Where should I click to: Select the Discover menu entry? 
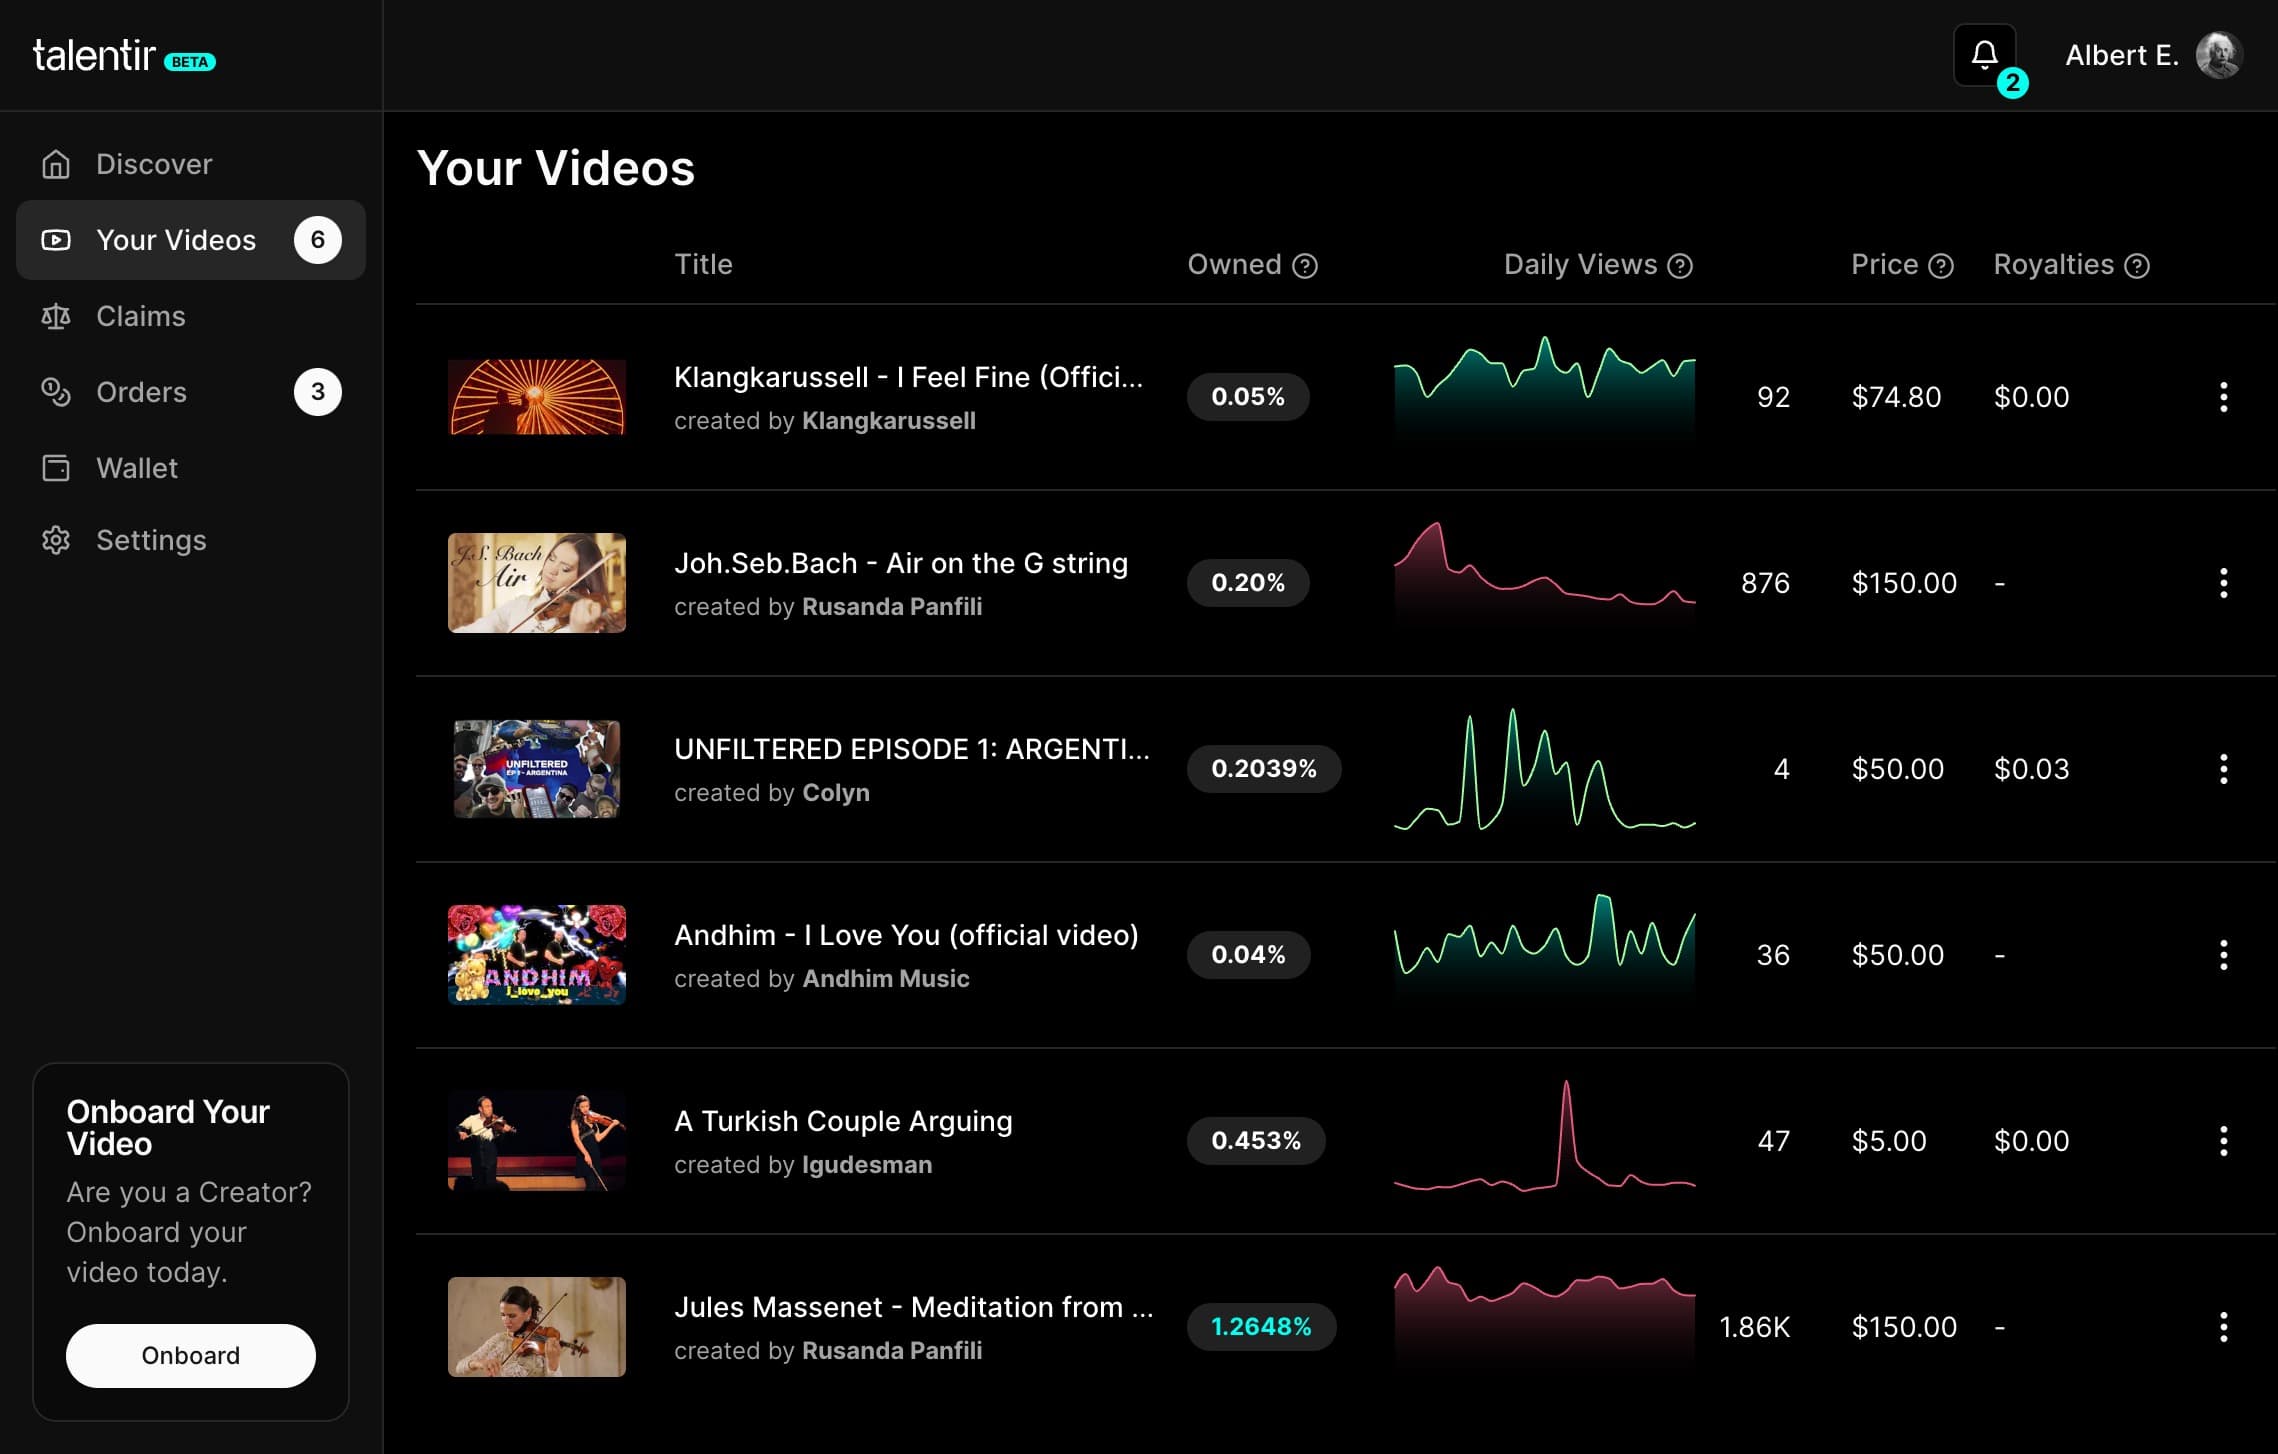[153, 163]
